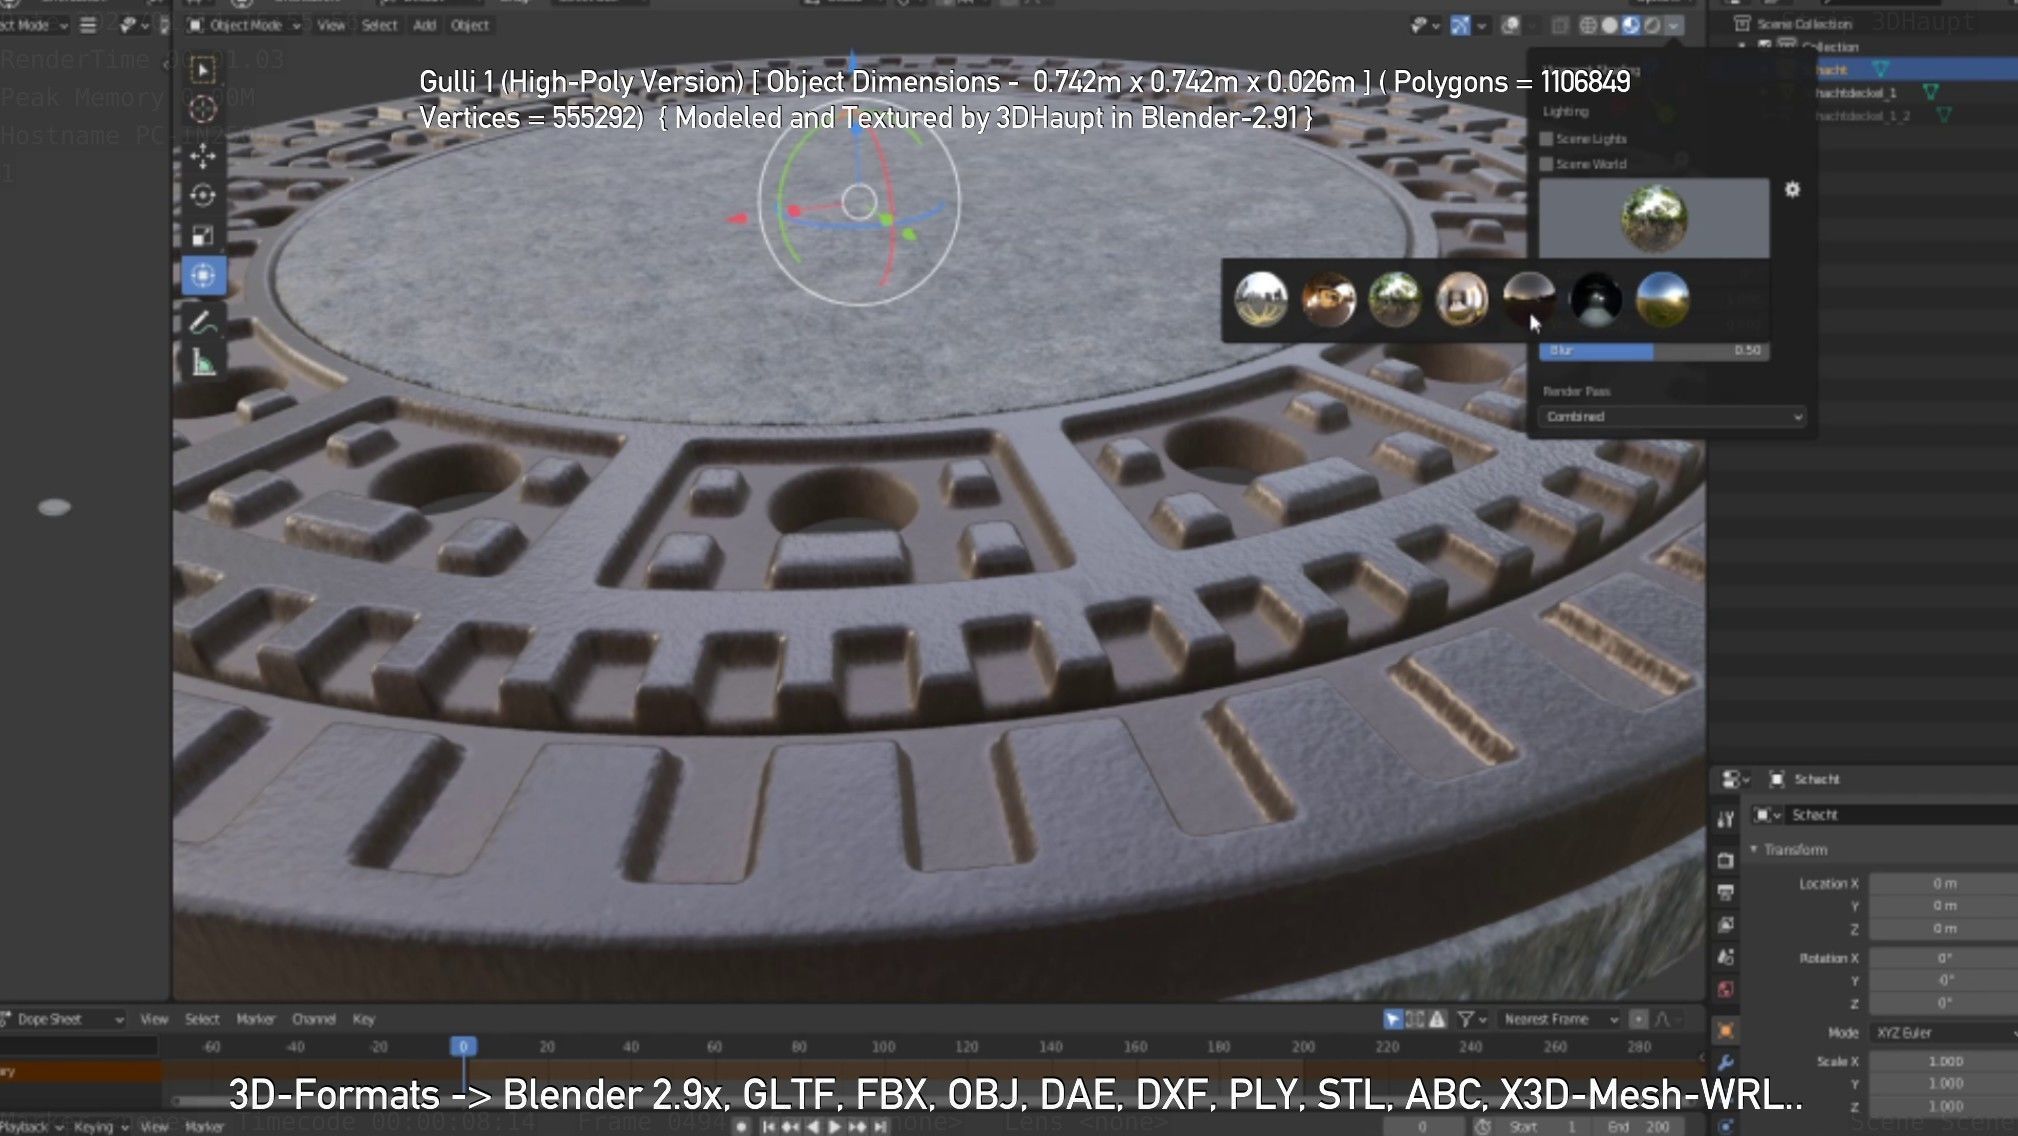Select the Measure tool
This screenshot has width=2018, height=1136.
click(203, 362)
